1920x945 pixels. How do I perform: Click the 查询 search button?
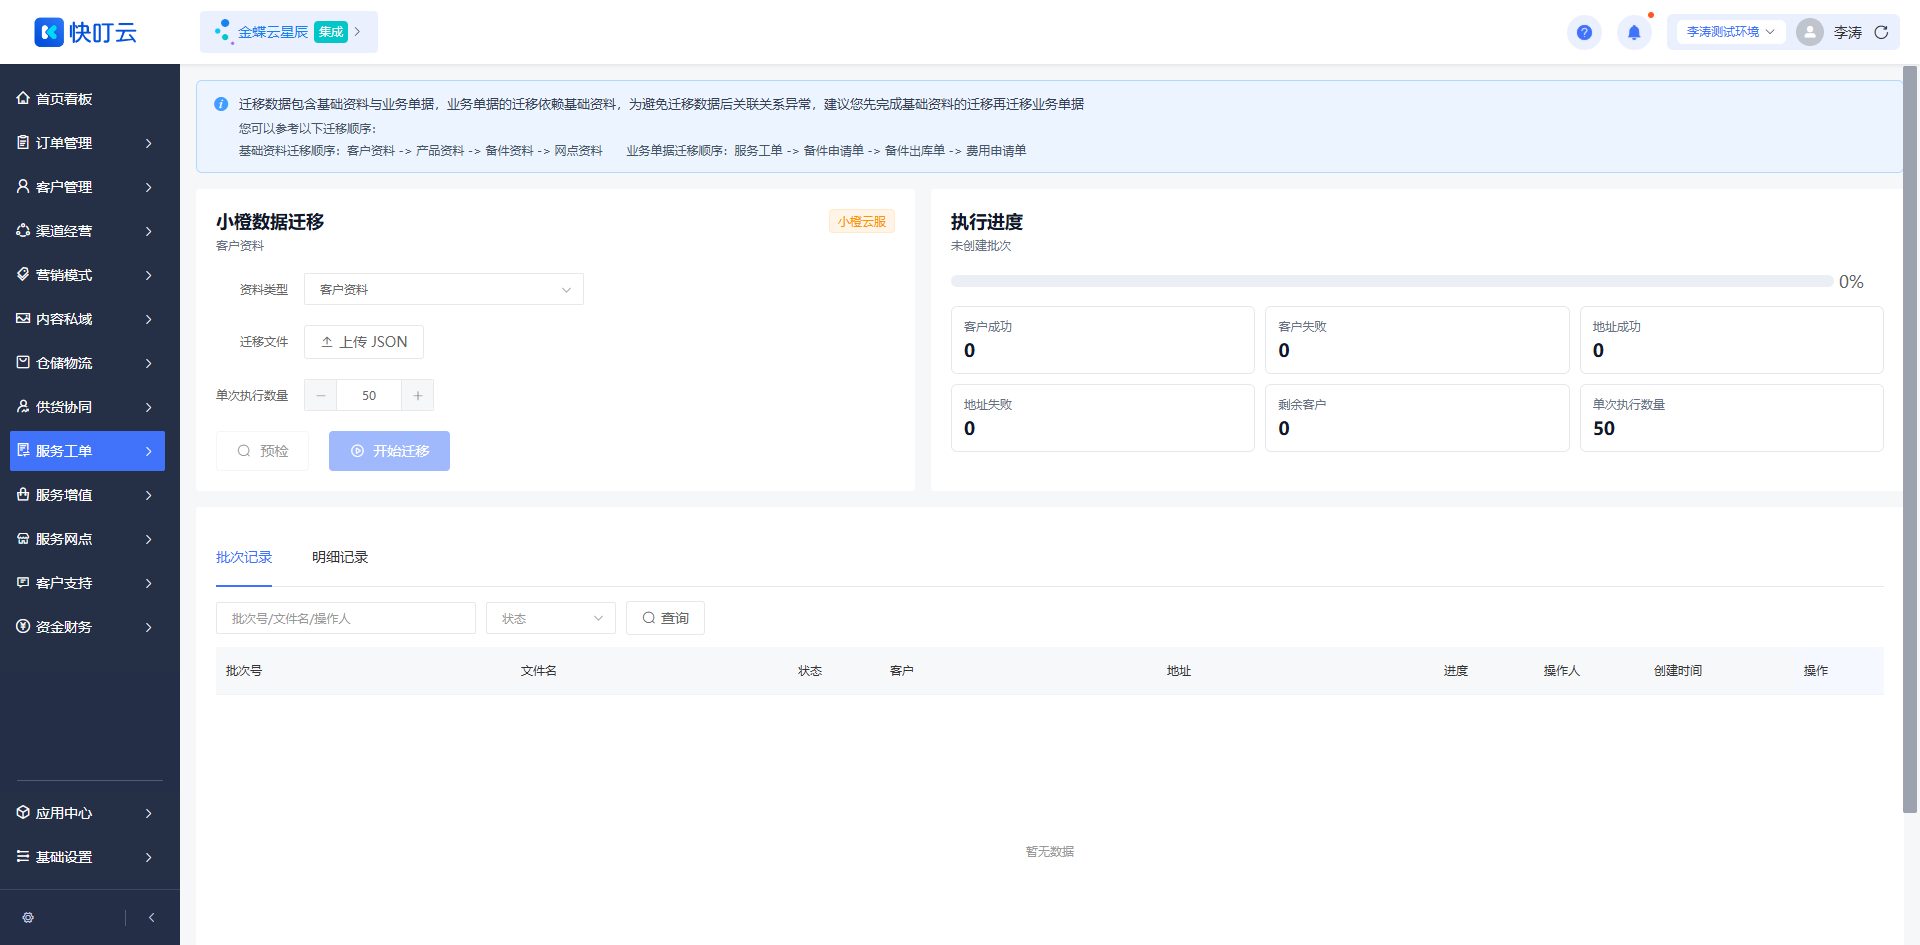(665, 618)
